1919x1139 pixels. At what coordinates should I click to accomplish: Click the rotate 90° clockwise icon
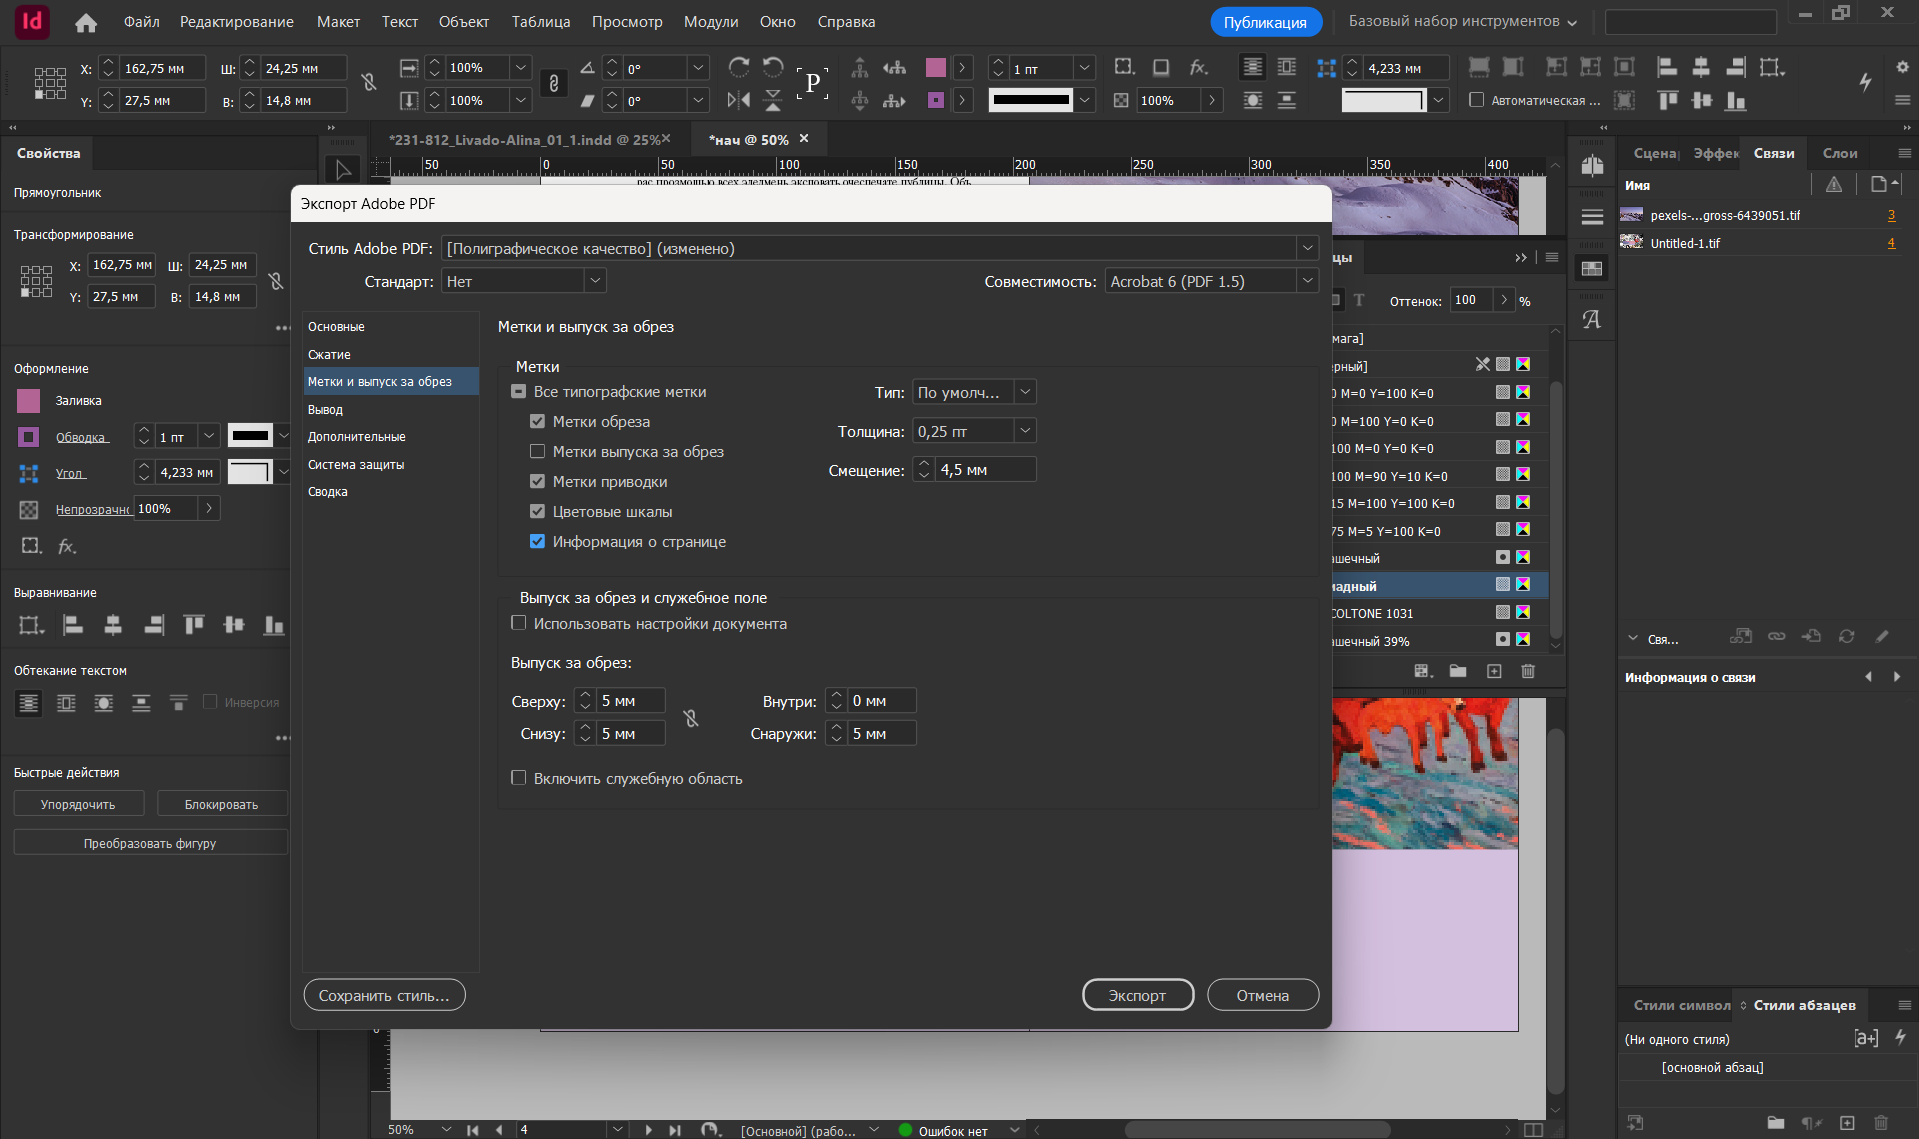pyautogui.click(x=739, y=67)
